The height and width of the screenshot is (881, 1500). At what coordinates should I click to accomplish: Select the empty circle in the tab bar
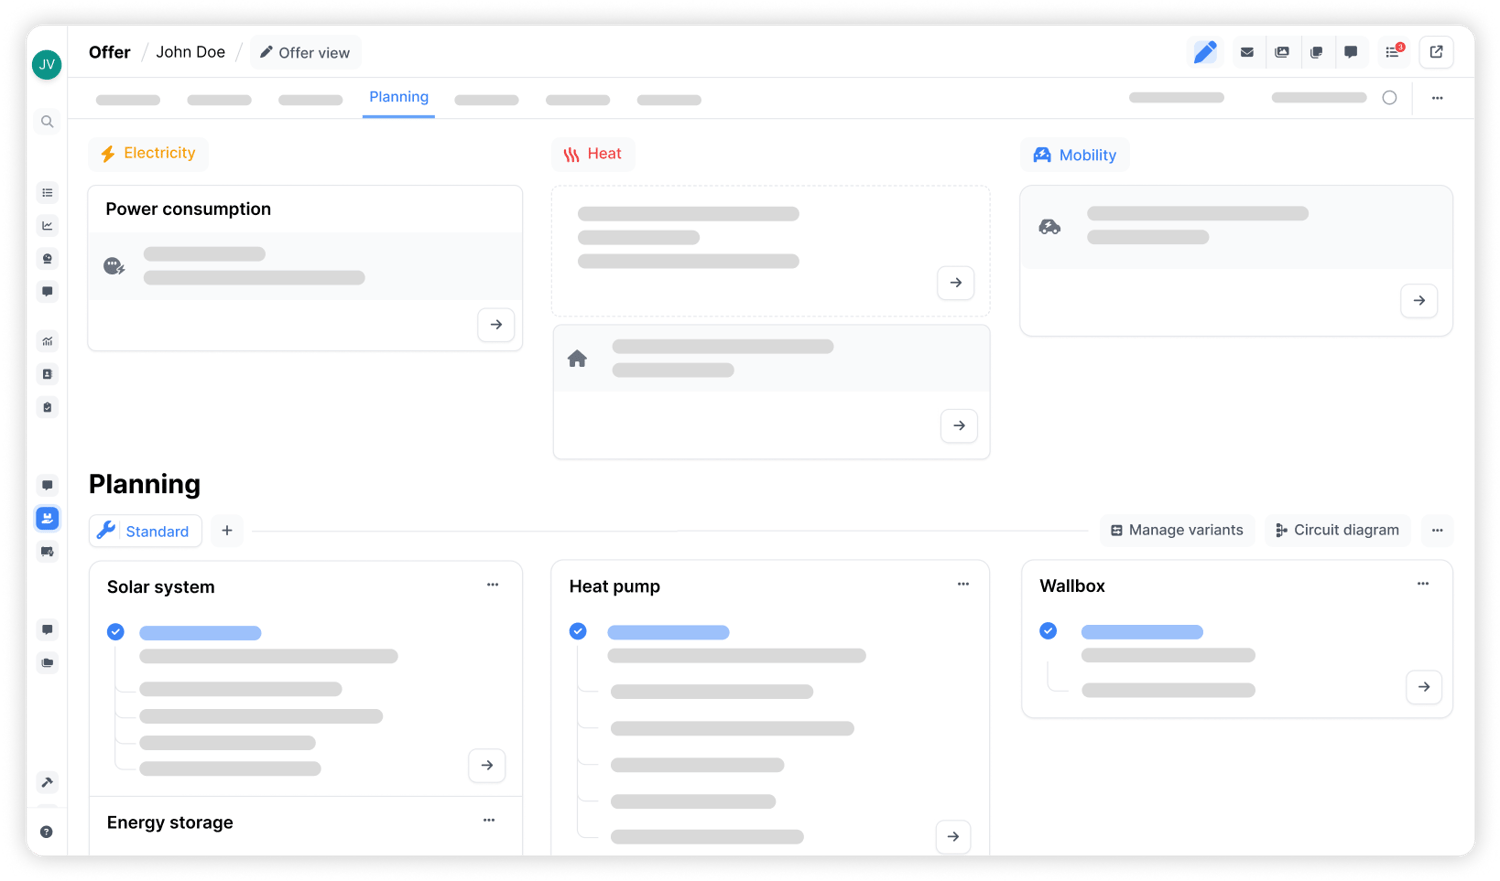tap(1390, 98)
